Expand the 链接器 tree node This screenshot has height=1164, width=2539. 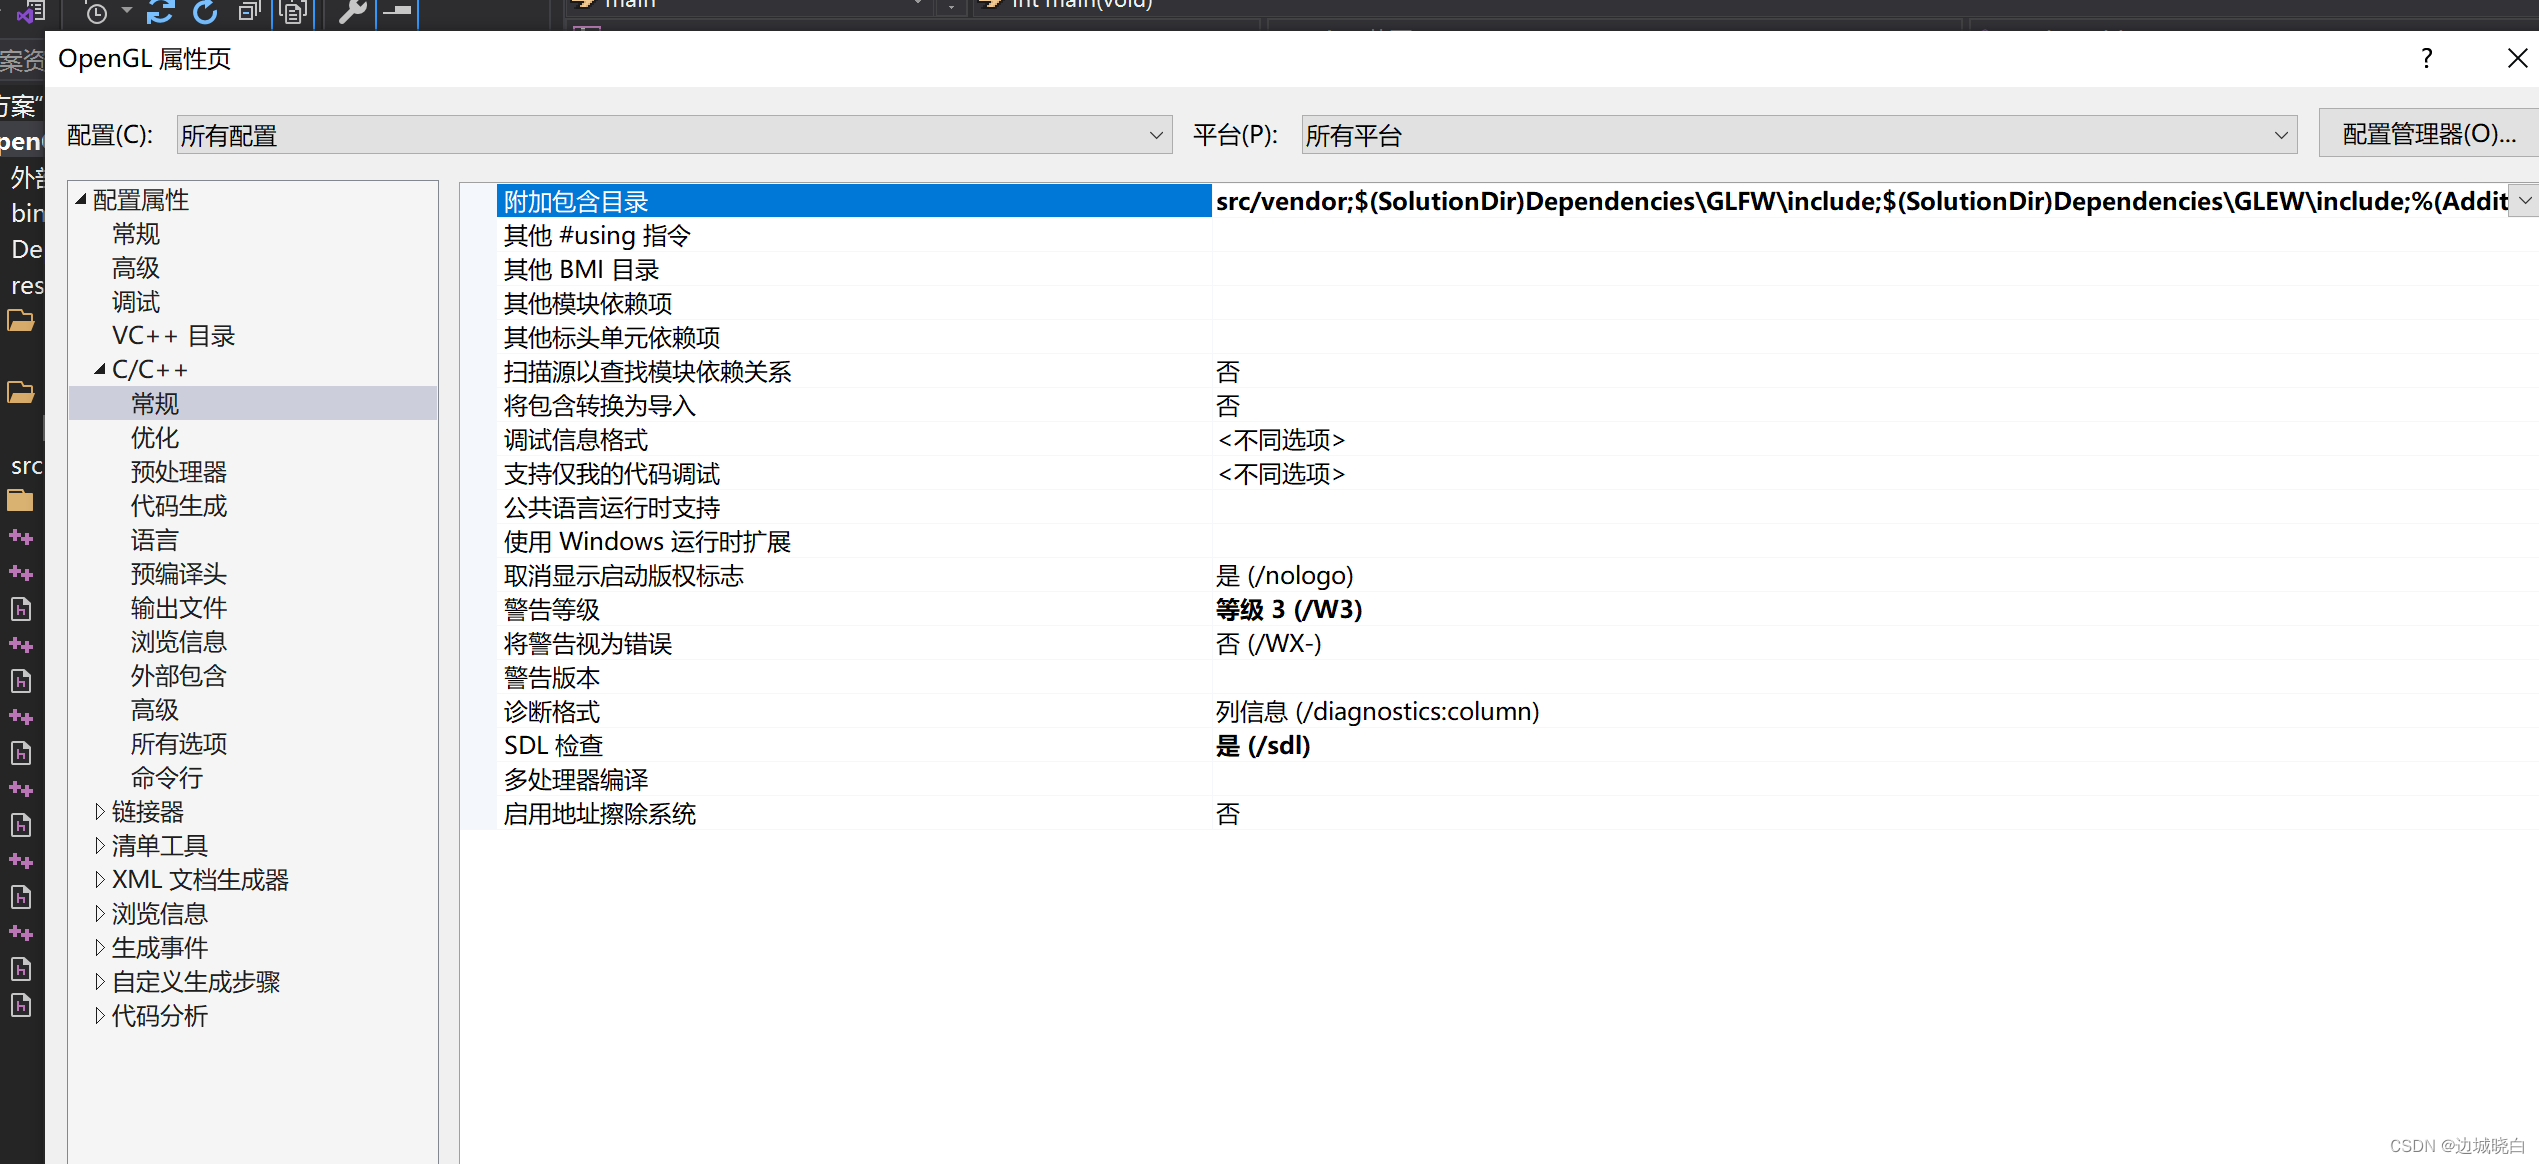[x=99, y=811]
